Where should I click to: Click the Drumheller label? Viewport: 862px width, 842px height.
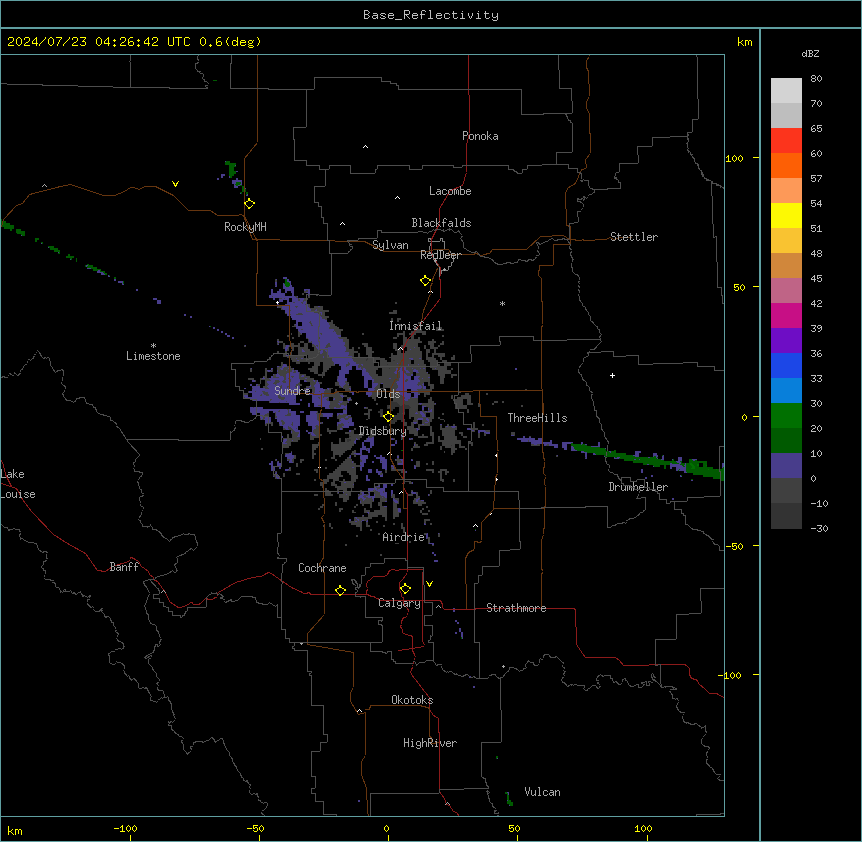638,487
